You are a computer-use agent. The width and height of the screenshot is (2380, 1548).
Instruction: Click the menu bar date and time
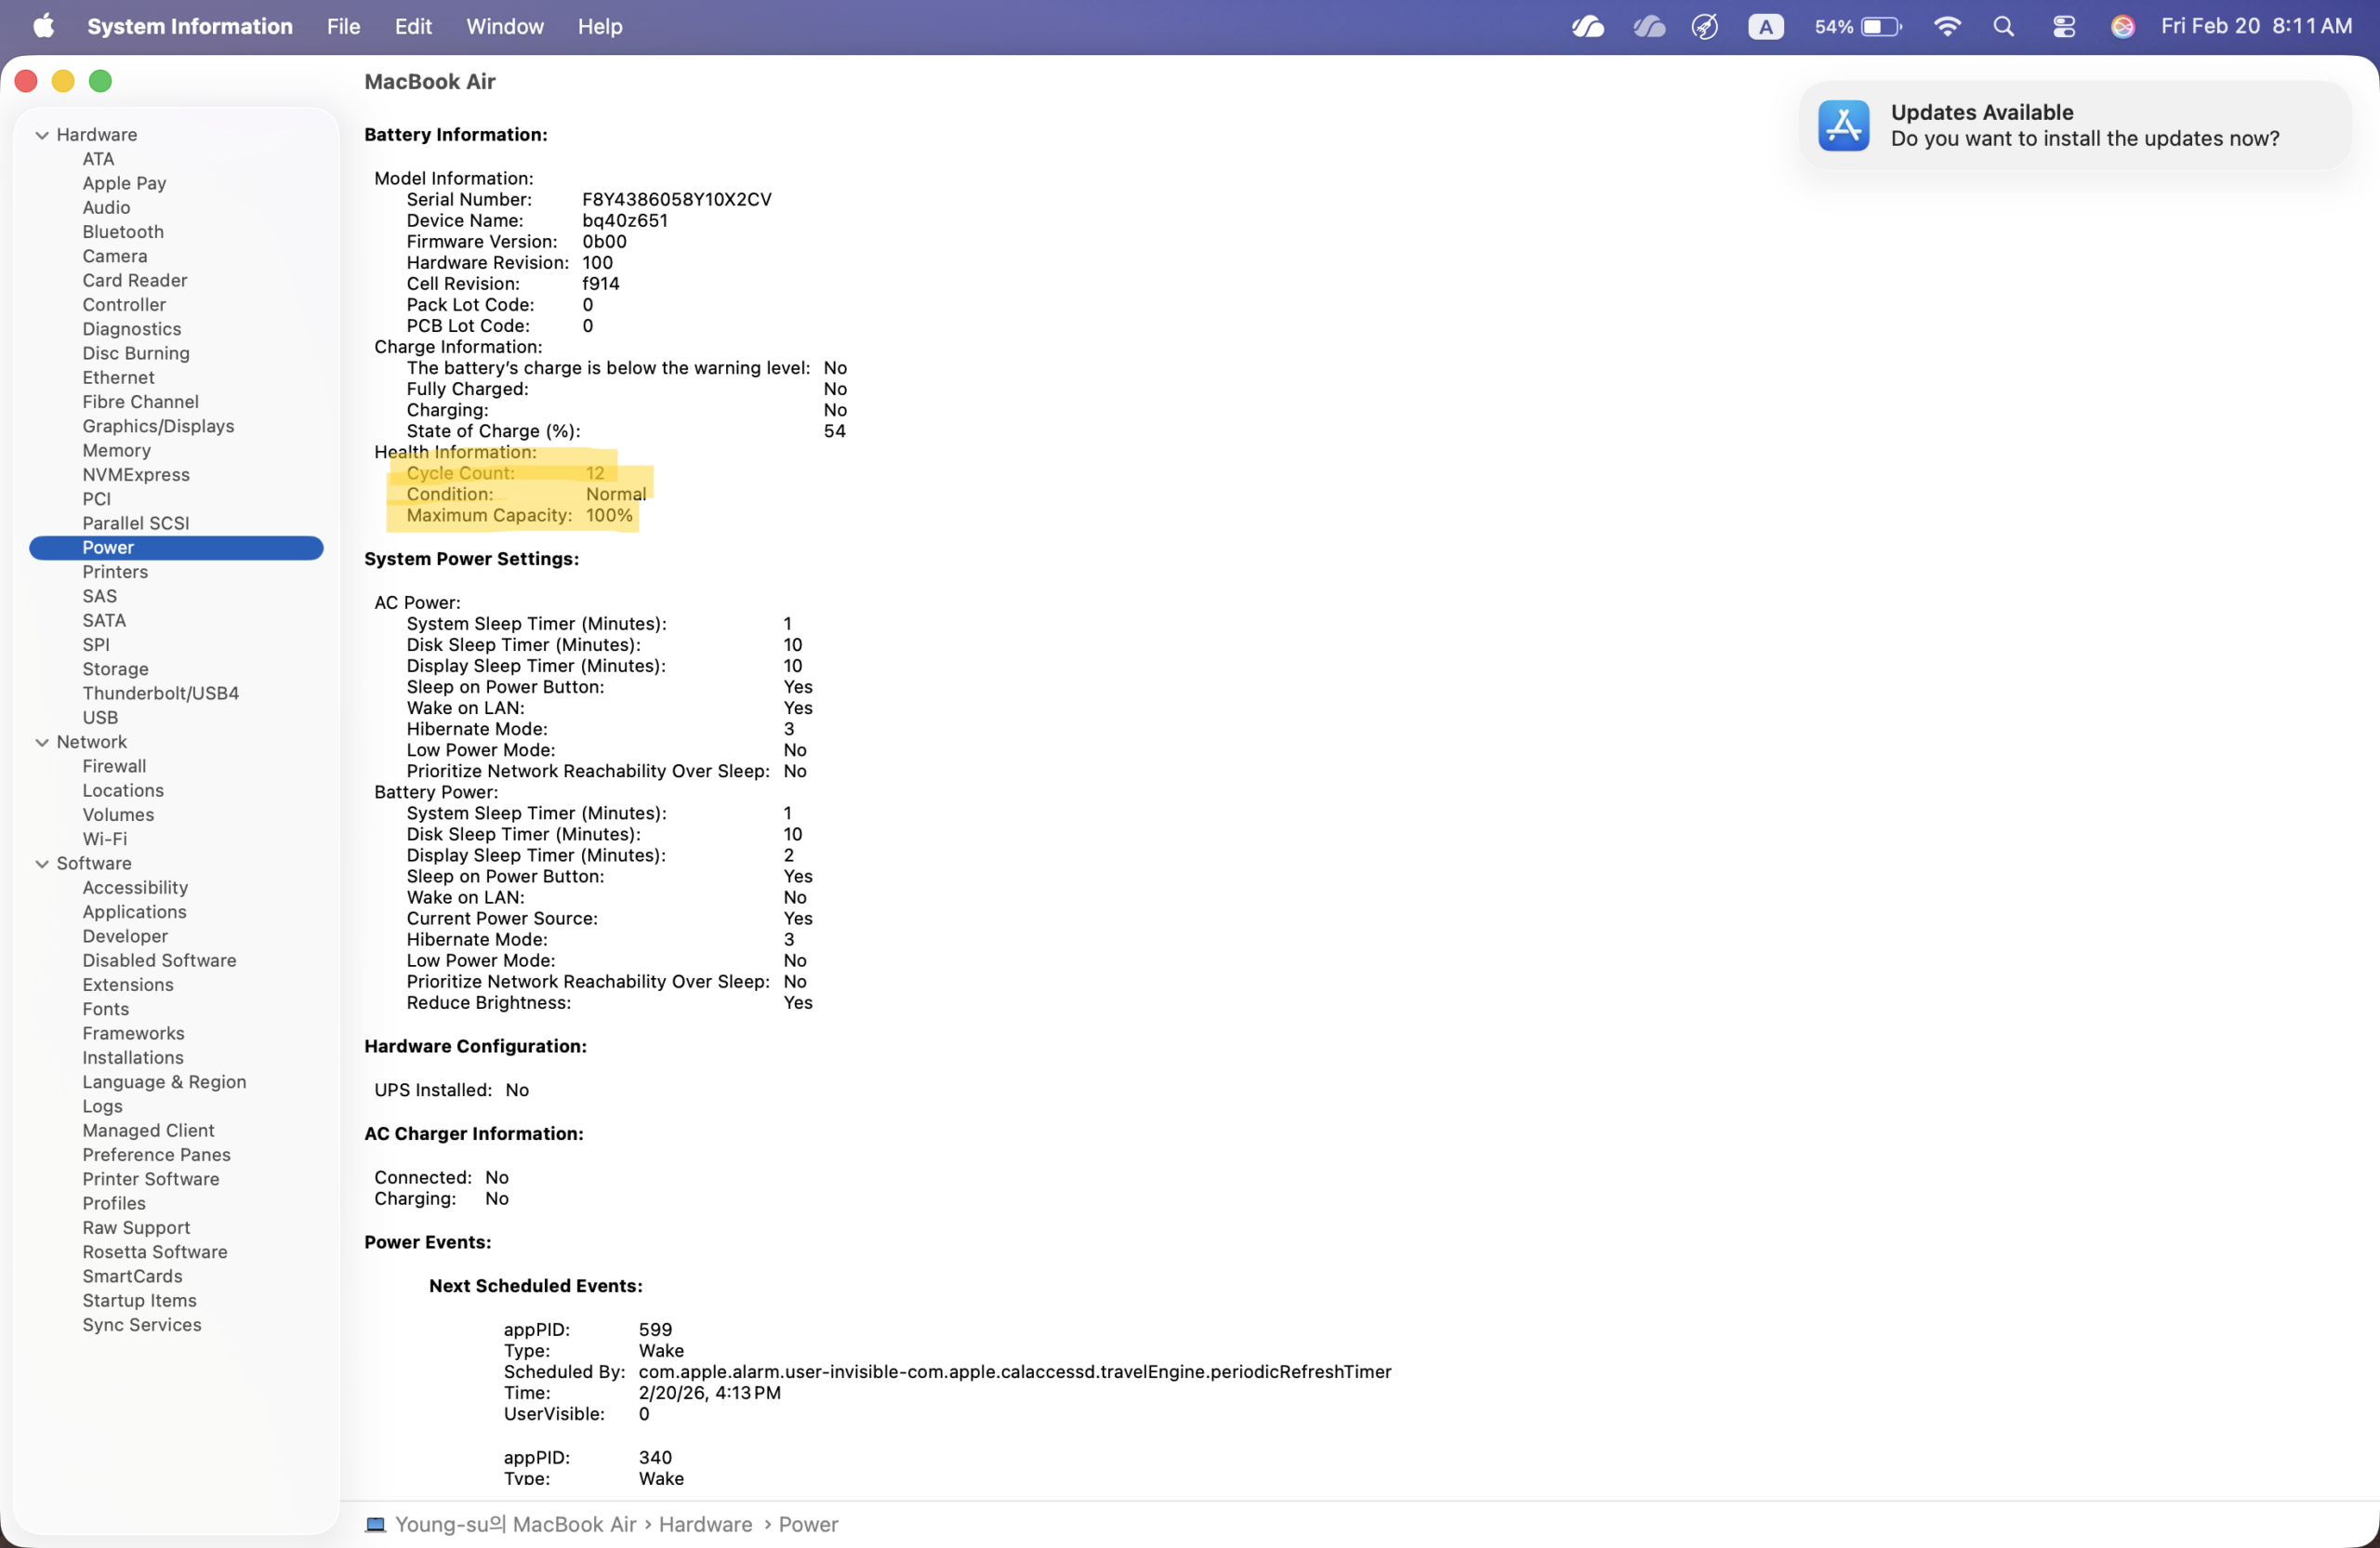coord(2255,26)
